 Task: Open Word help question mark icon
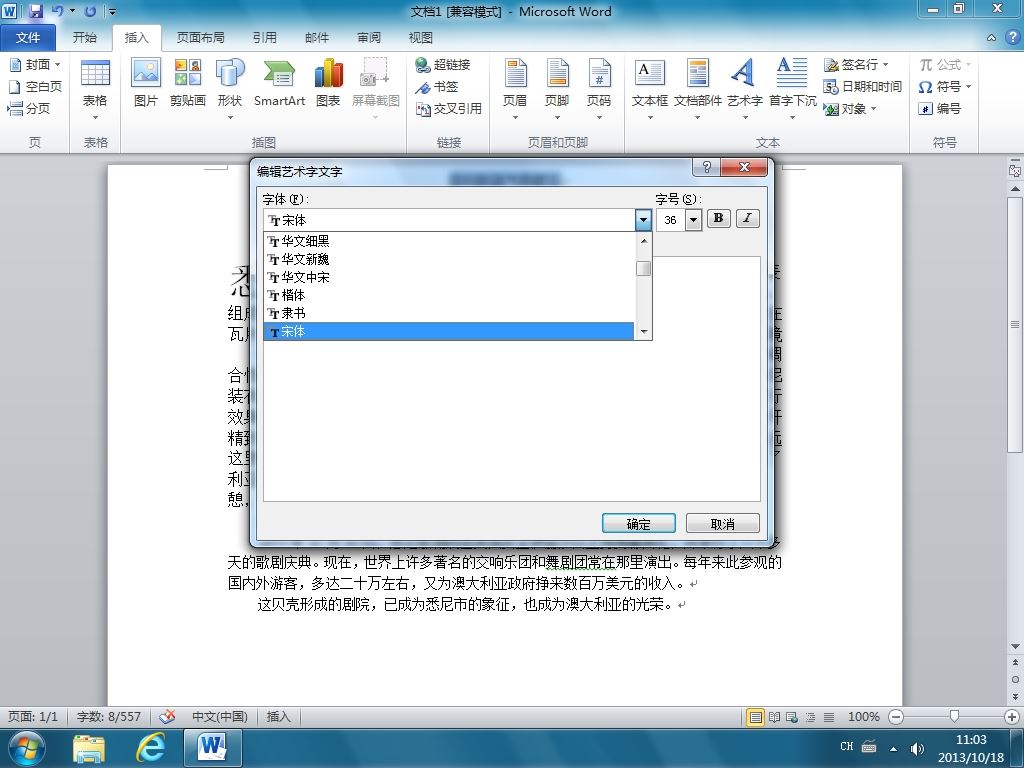1012,38
